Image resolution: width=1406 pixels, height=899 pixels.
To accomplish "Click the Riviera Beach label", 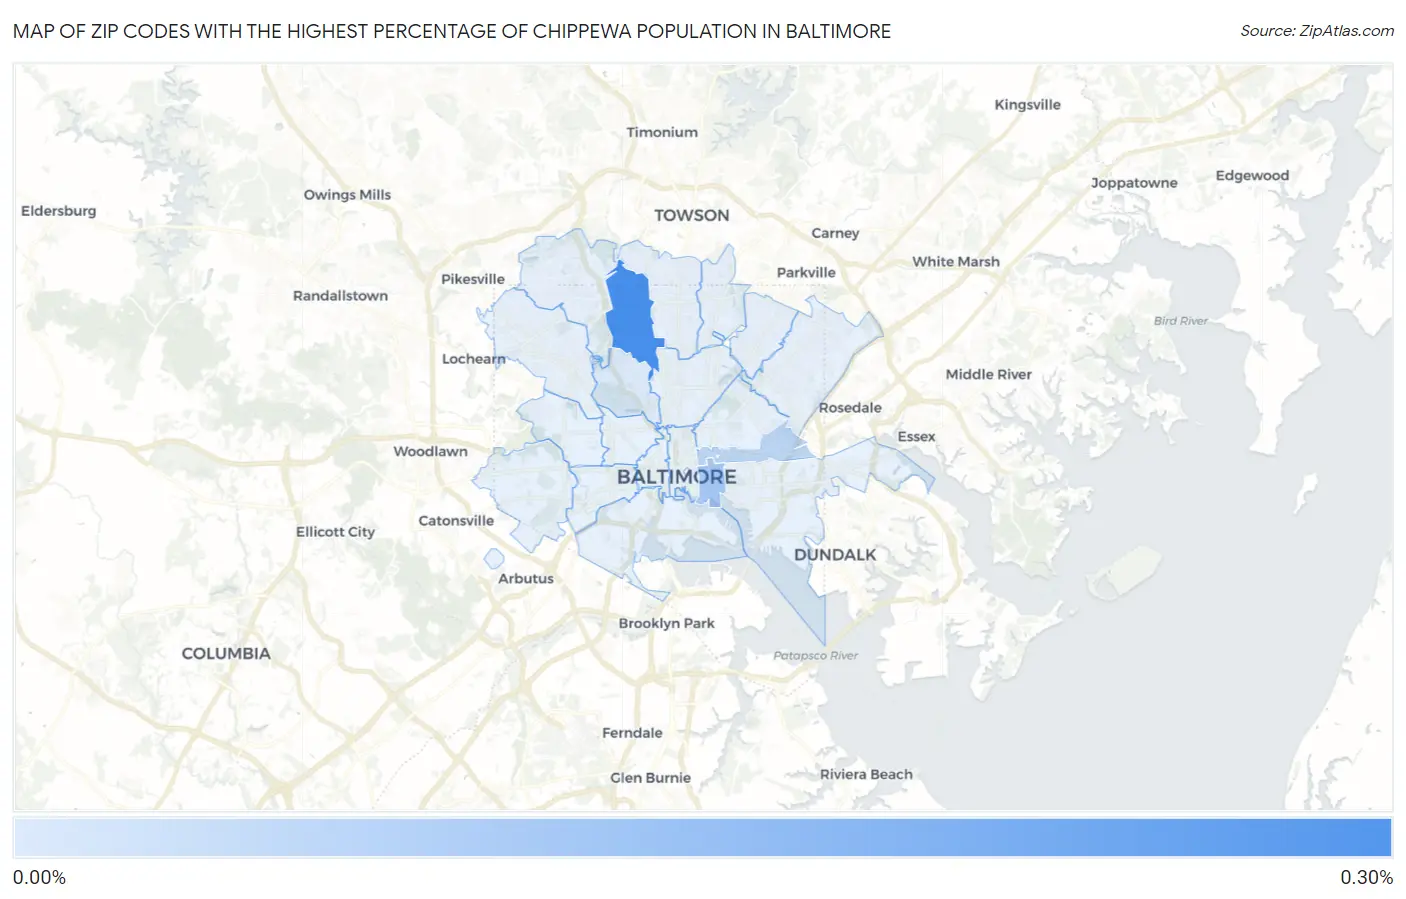I will 866,775.
